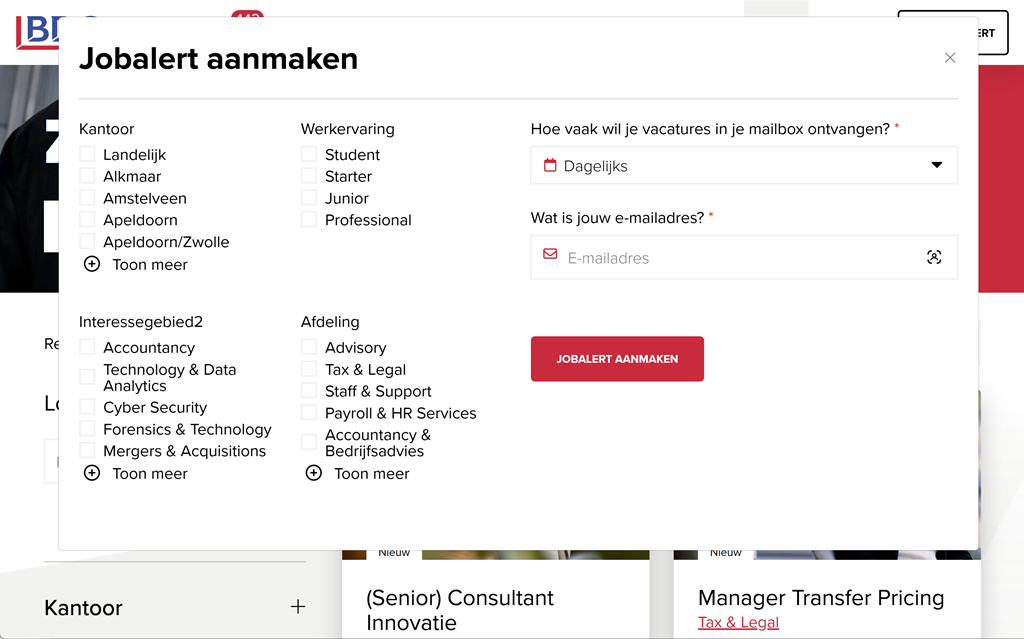Click plus icon under Afdeling list

(314, 473)
